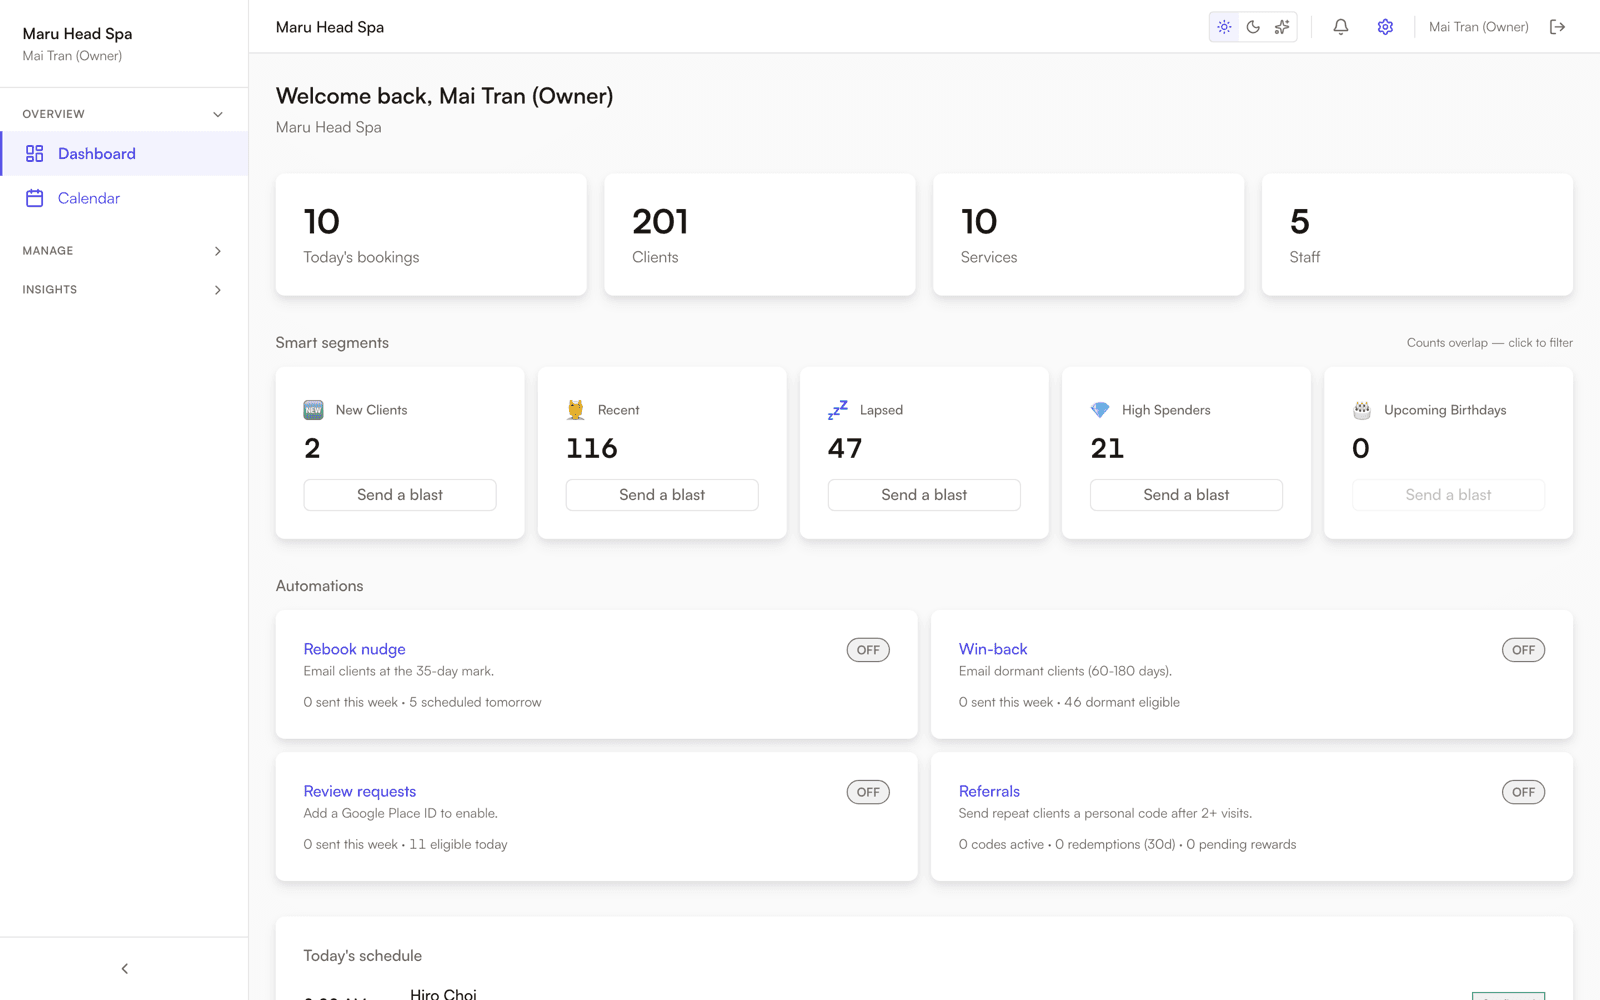
Task: Click the Today's schedule heading
Action: (x=363, y=955)
